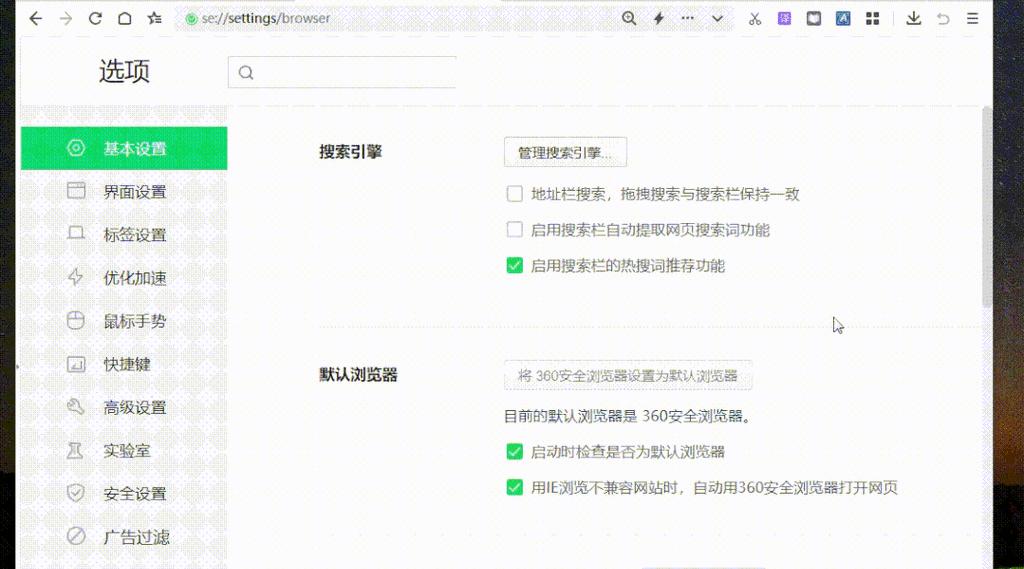
Task: Uncheck 用IE浏览不兼容网站时 checkbox
Action: coord(515,487)
